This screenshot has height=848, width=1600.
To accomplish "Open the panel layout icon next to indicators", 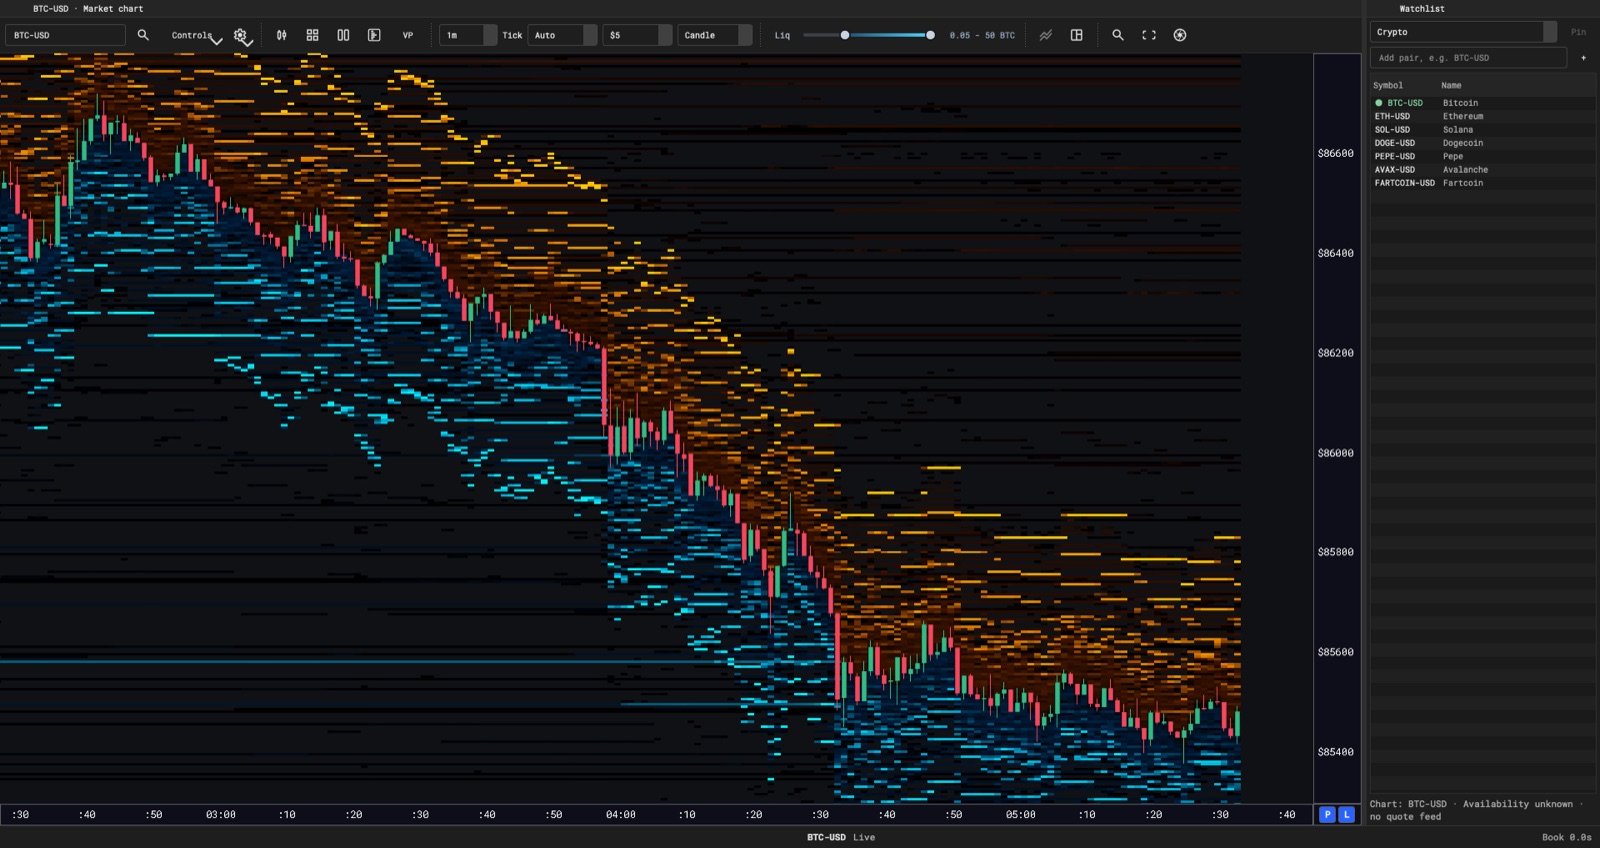I will pyautogui.click(x=1077, y=35).
